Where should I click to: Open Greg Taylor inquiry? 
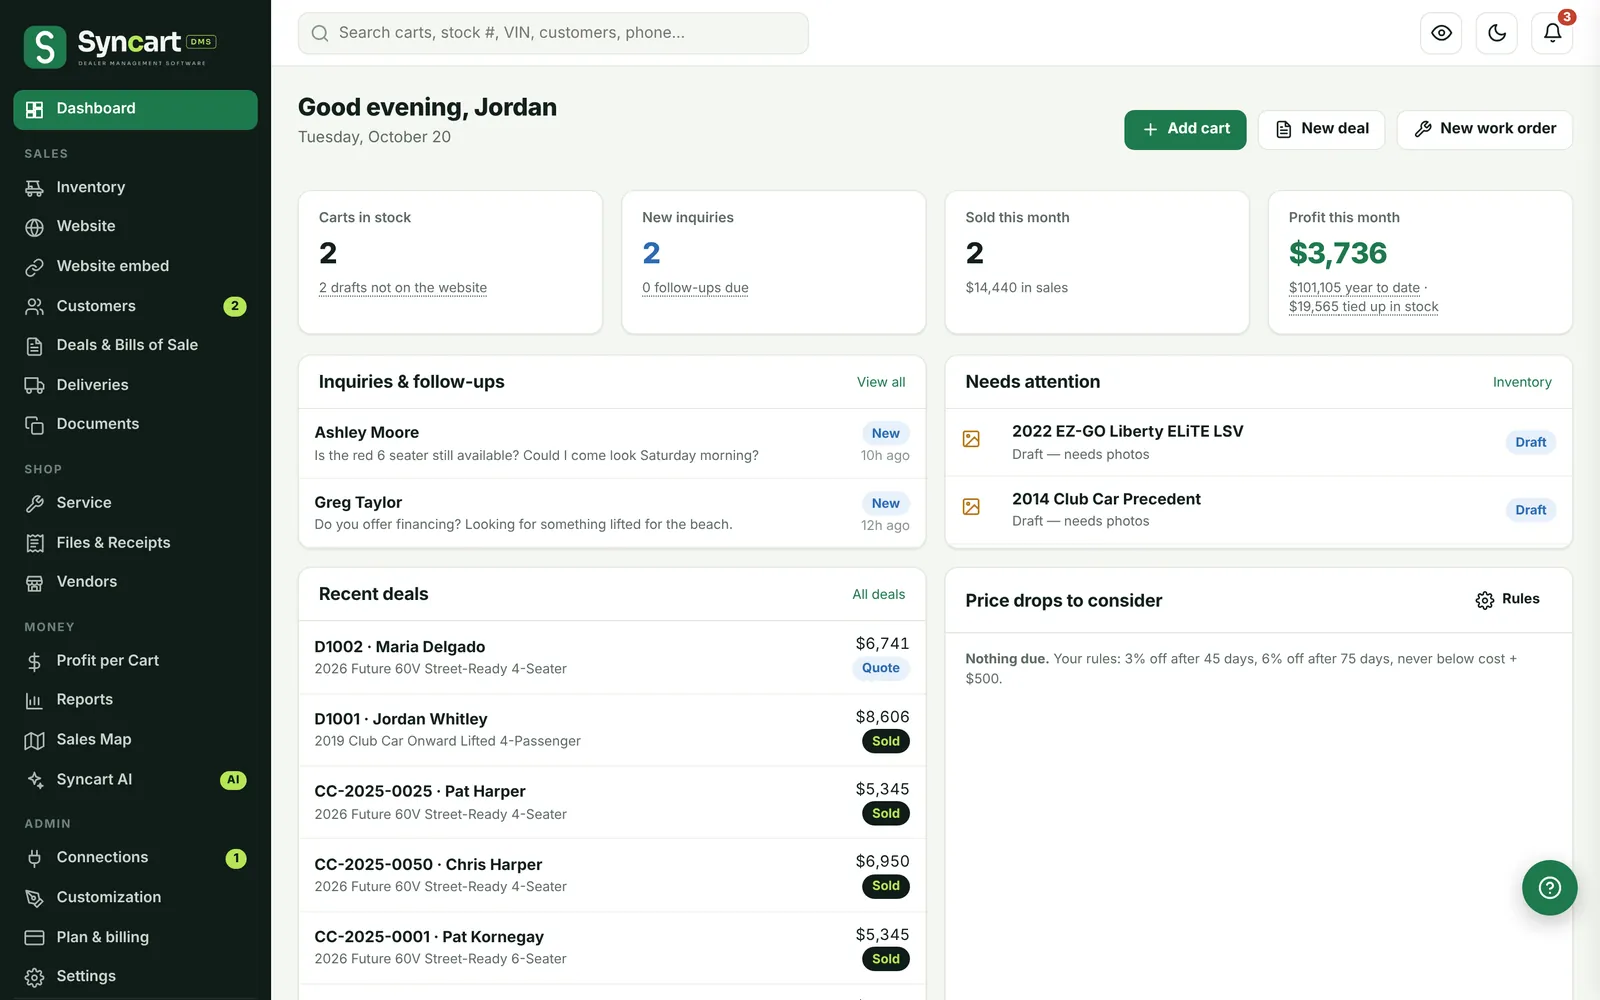click(612, 513)
